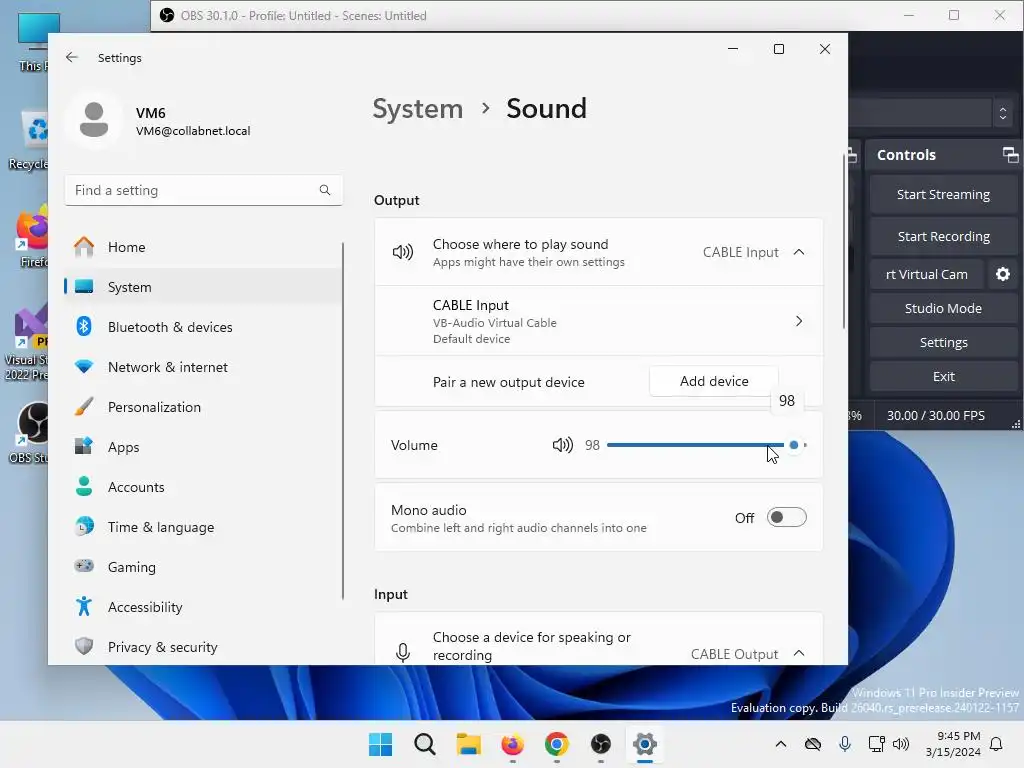1024x768 pixels.
Task: Click the search magnifier in Find a setting
Action: (x=325, y=190)
